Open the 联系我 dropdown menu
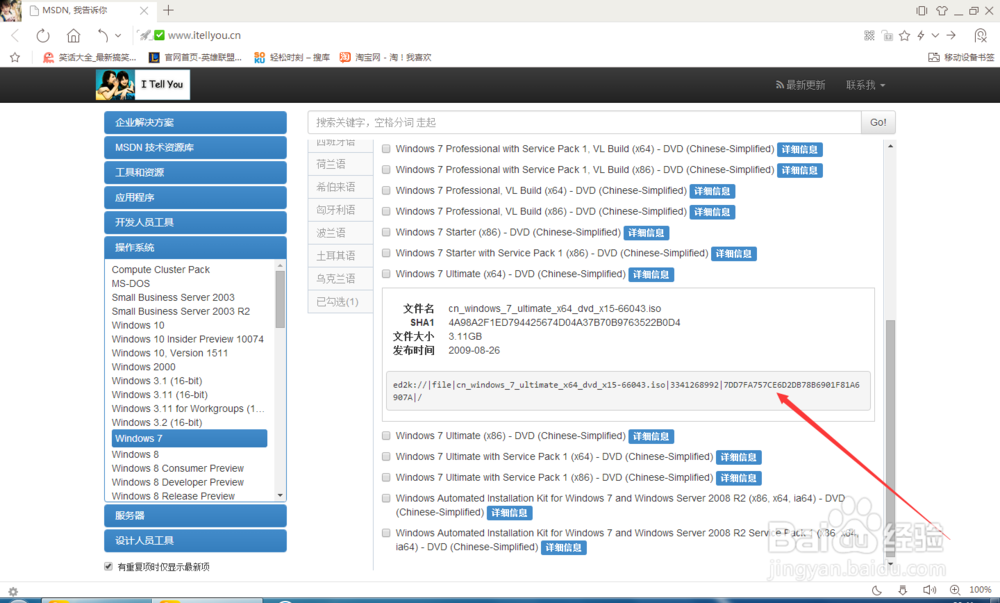Viewport: 1000px width, 603px height. pyautogui.click(x=865, y=85)
